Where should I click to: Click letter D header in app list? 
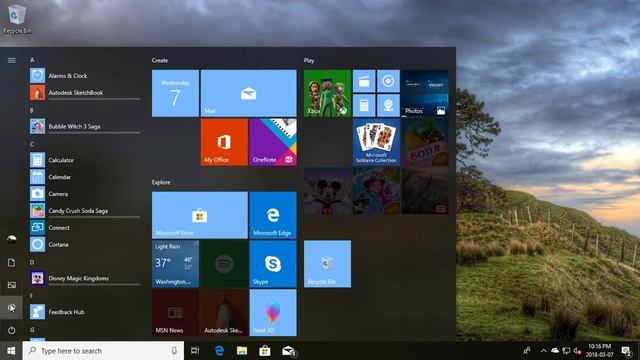(x=32, y=262)
